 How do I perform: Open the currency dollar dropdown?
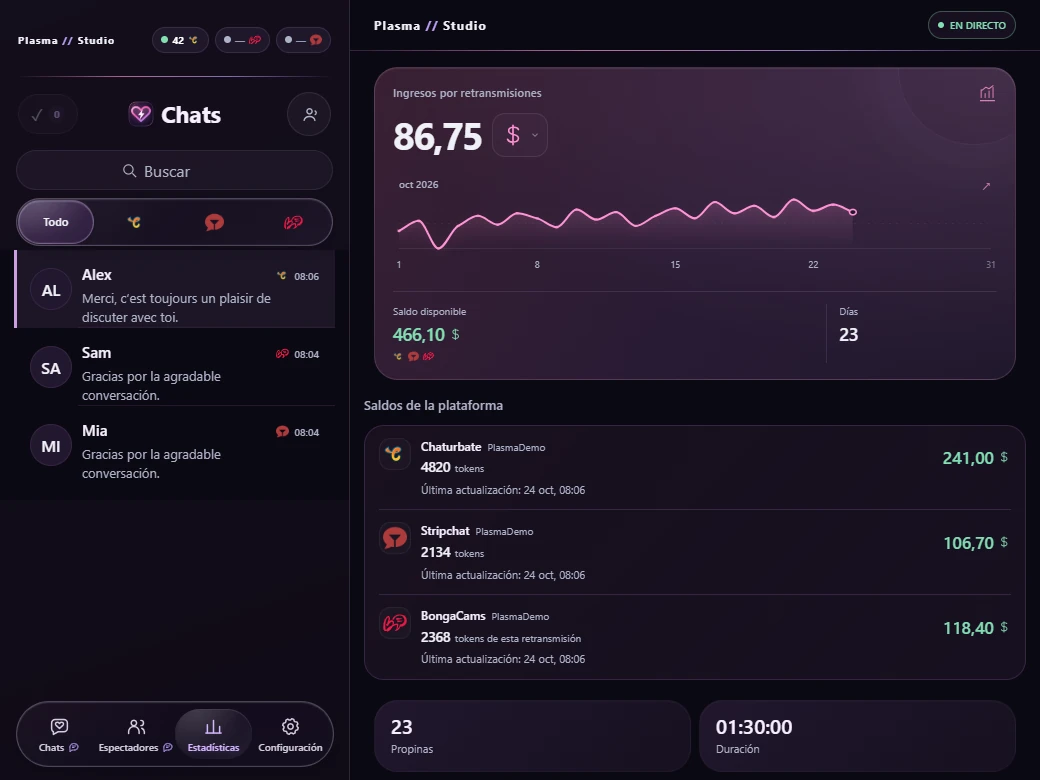click(x=520, y=135)
